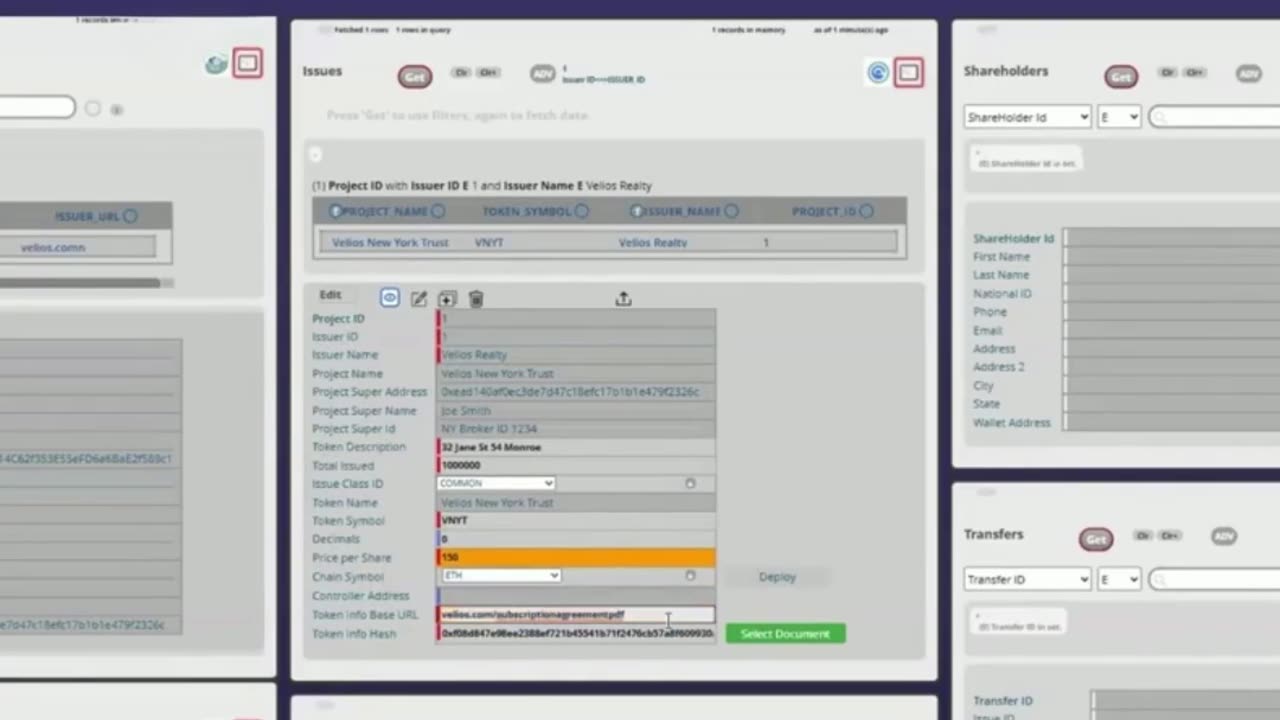This screenshot has height=720, width=1280.
Task: Click the Token Symbol VNYT field
Action: click(576, 521)
